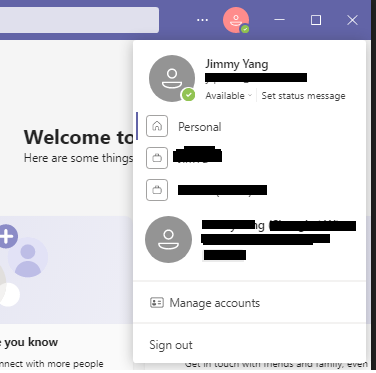Click the home icon beside Personal

coord(157,126)
